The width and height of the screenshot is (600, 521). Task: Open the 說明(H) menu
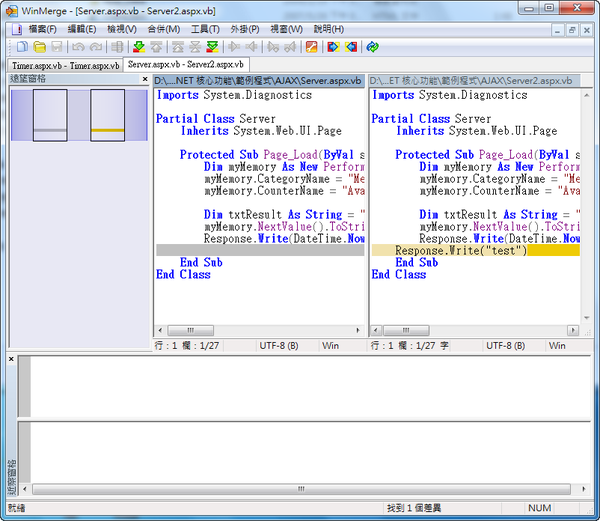pos(329,29)
